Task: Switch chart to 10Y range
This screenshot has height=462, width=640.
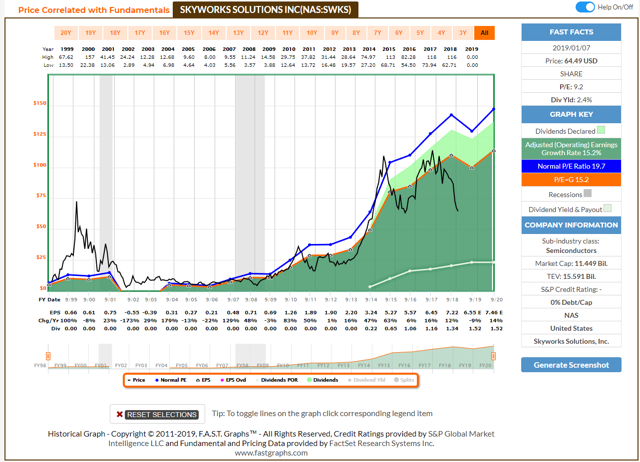Action: (312, 33)
